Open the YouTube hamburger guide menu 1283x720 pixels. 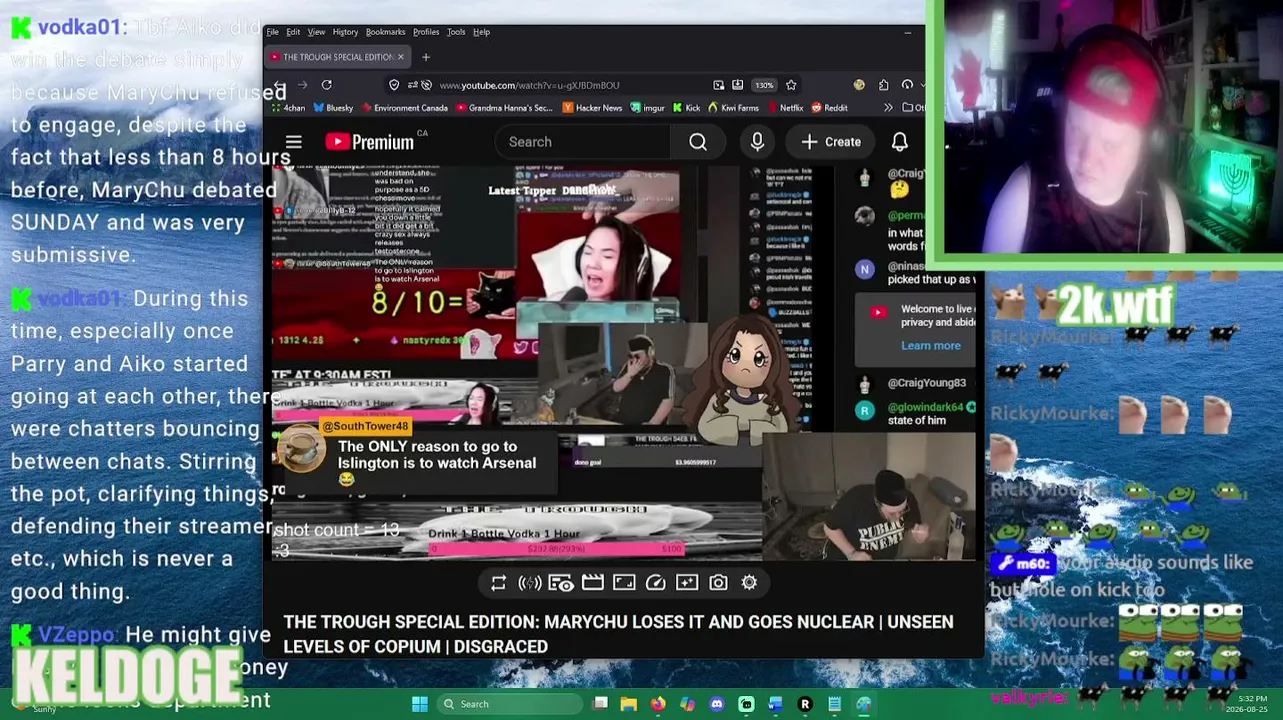(x=294, y=142)
